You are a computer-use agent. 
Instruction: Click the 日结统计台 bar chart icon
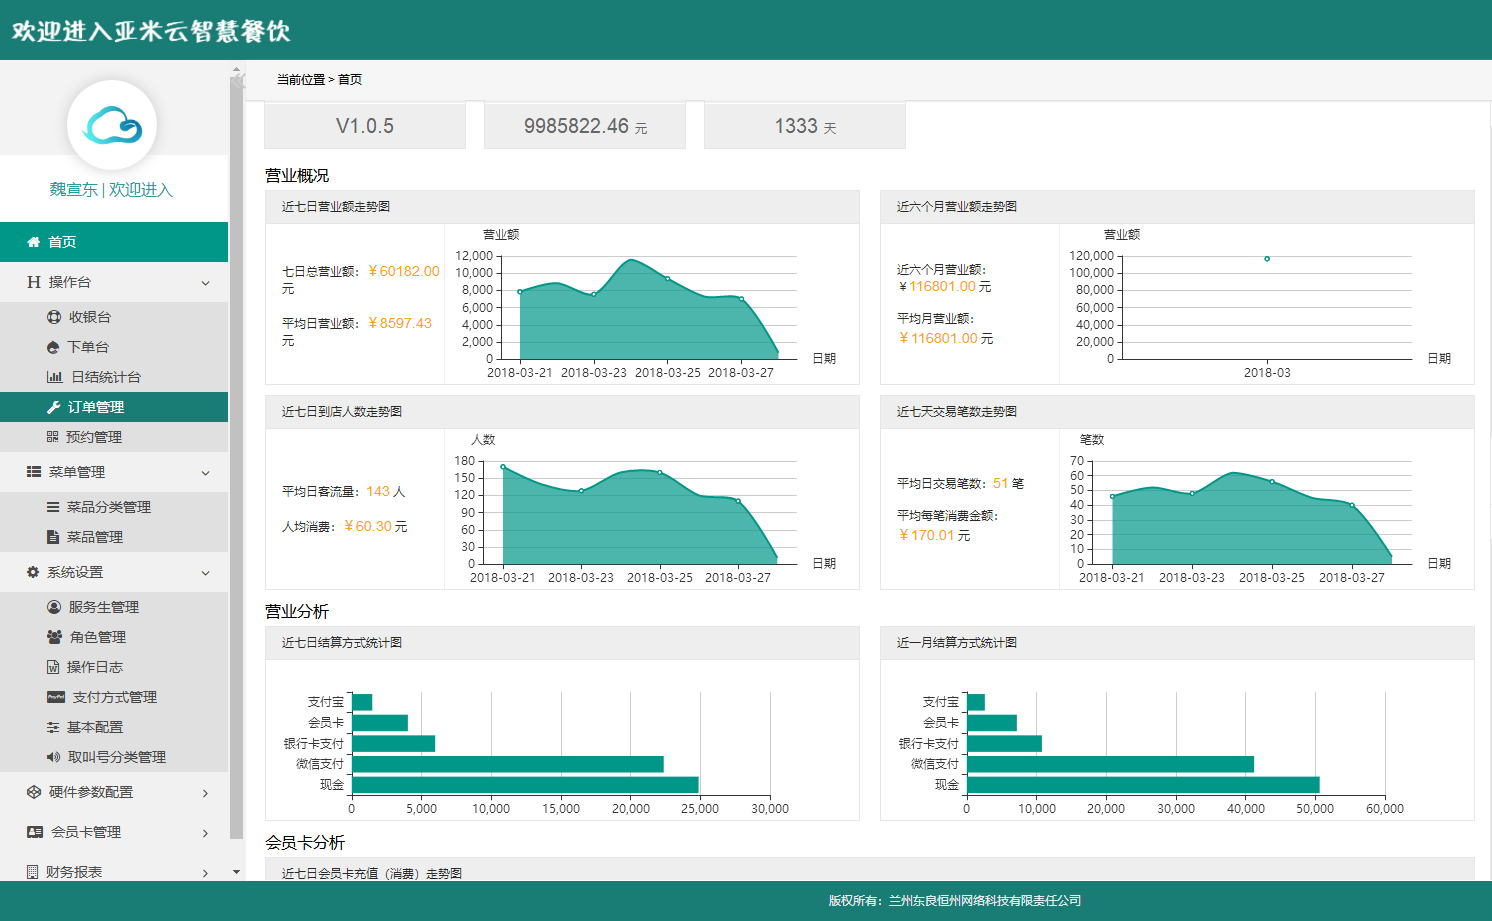[x=54, y=377]
